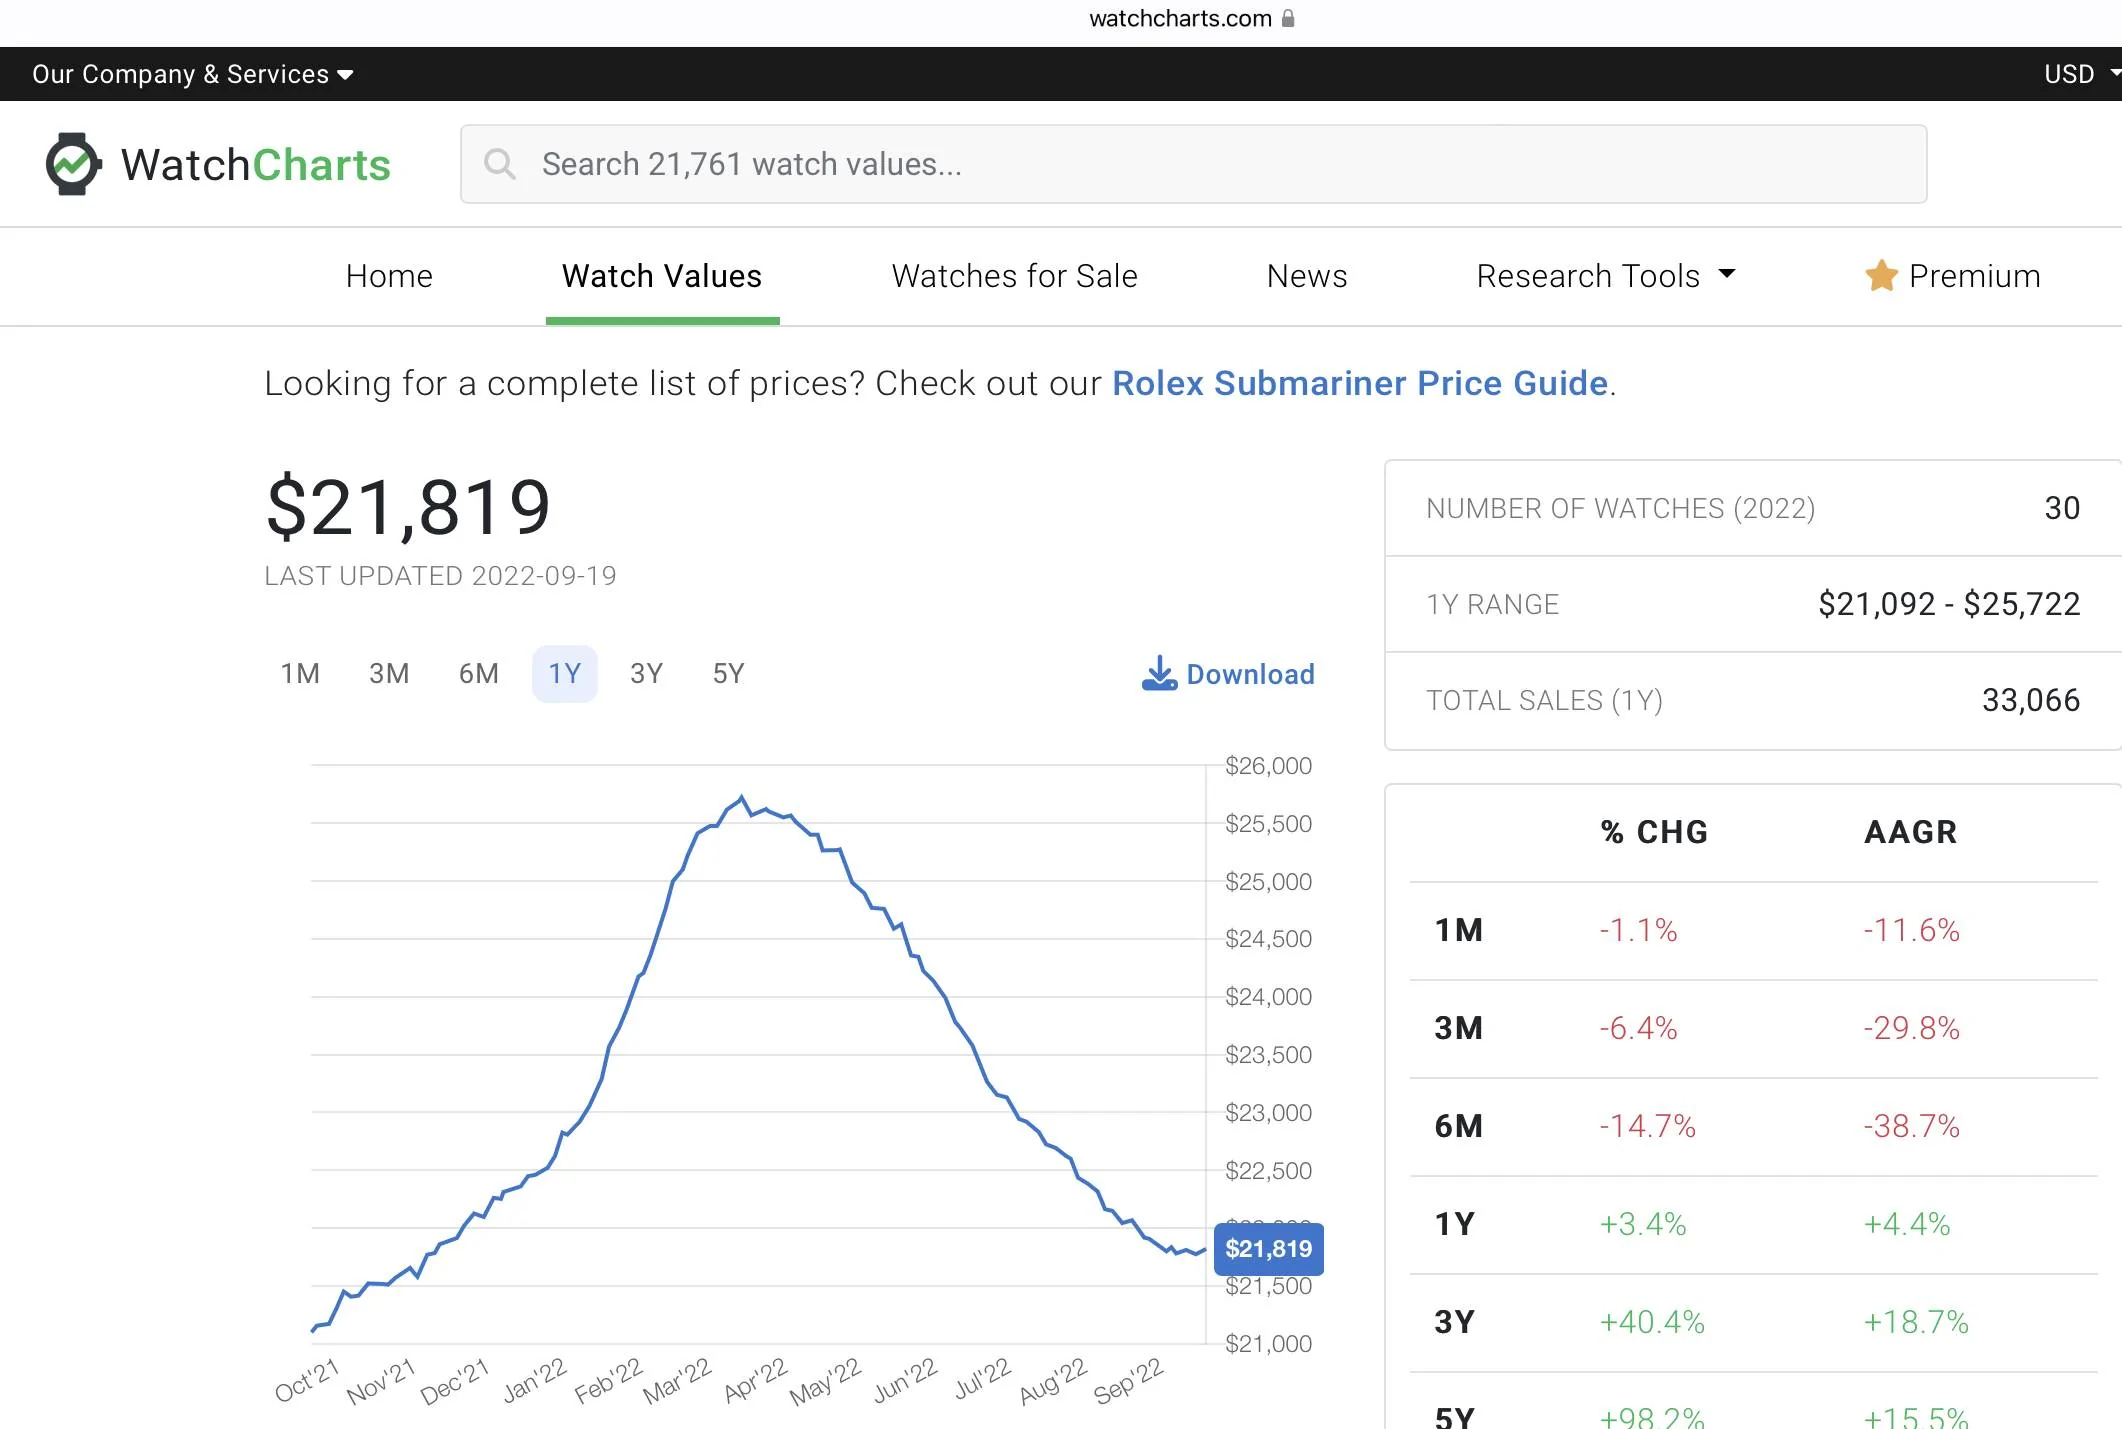Select the 3Y chart range
This screenshot has width=2122, height=1429.
coord(647,674)
